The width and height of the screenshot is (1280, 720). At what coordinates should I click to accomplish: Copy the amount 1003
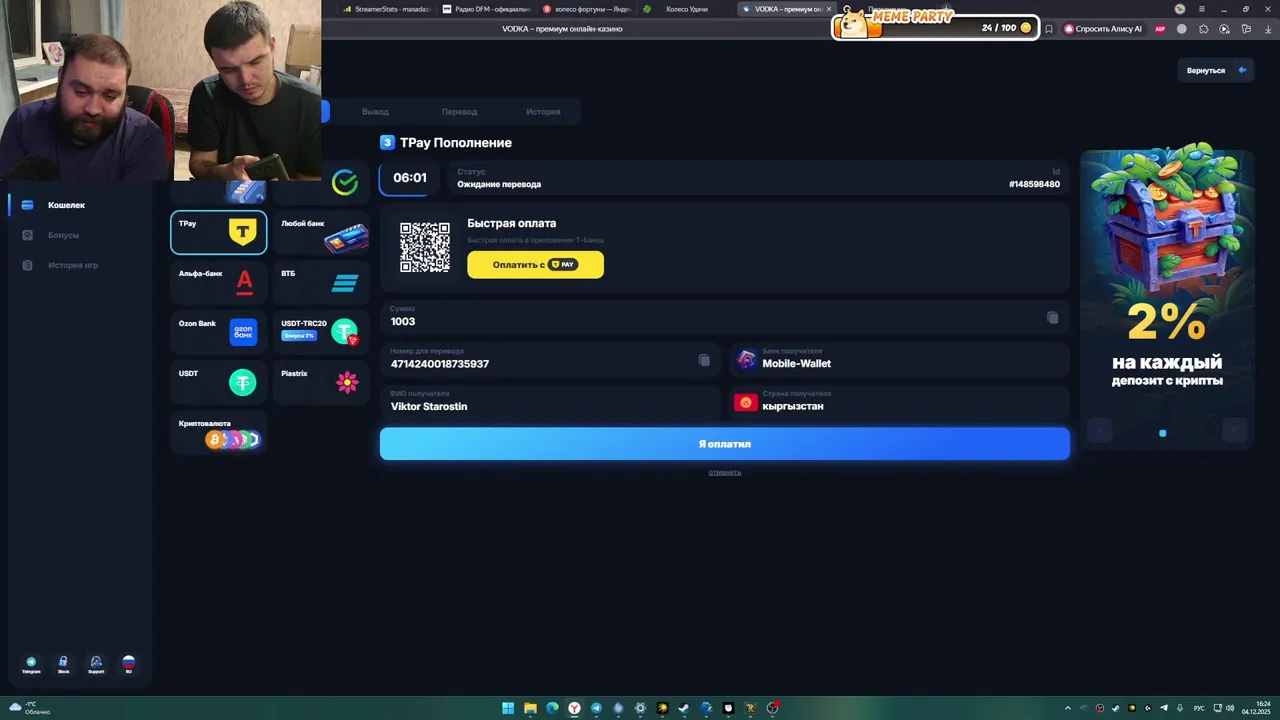tap(1052, 317)
